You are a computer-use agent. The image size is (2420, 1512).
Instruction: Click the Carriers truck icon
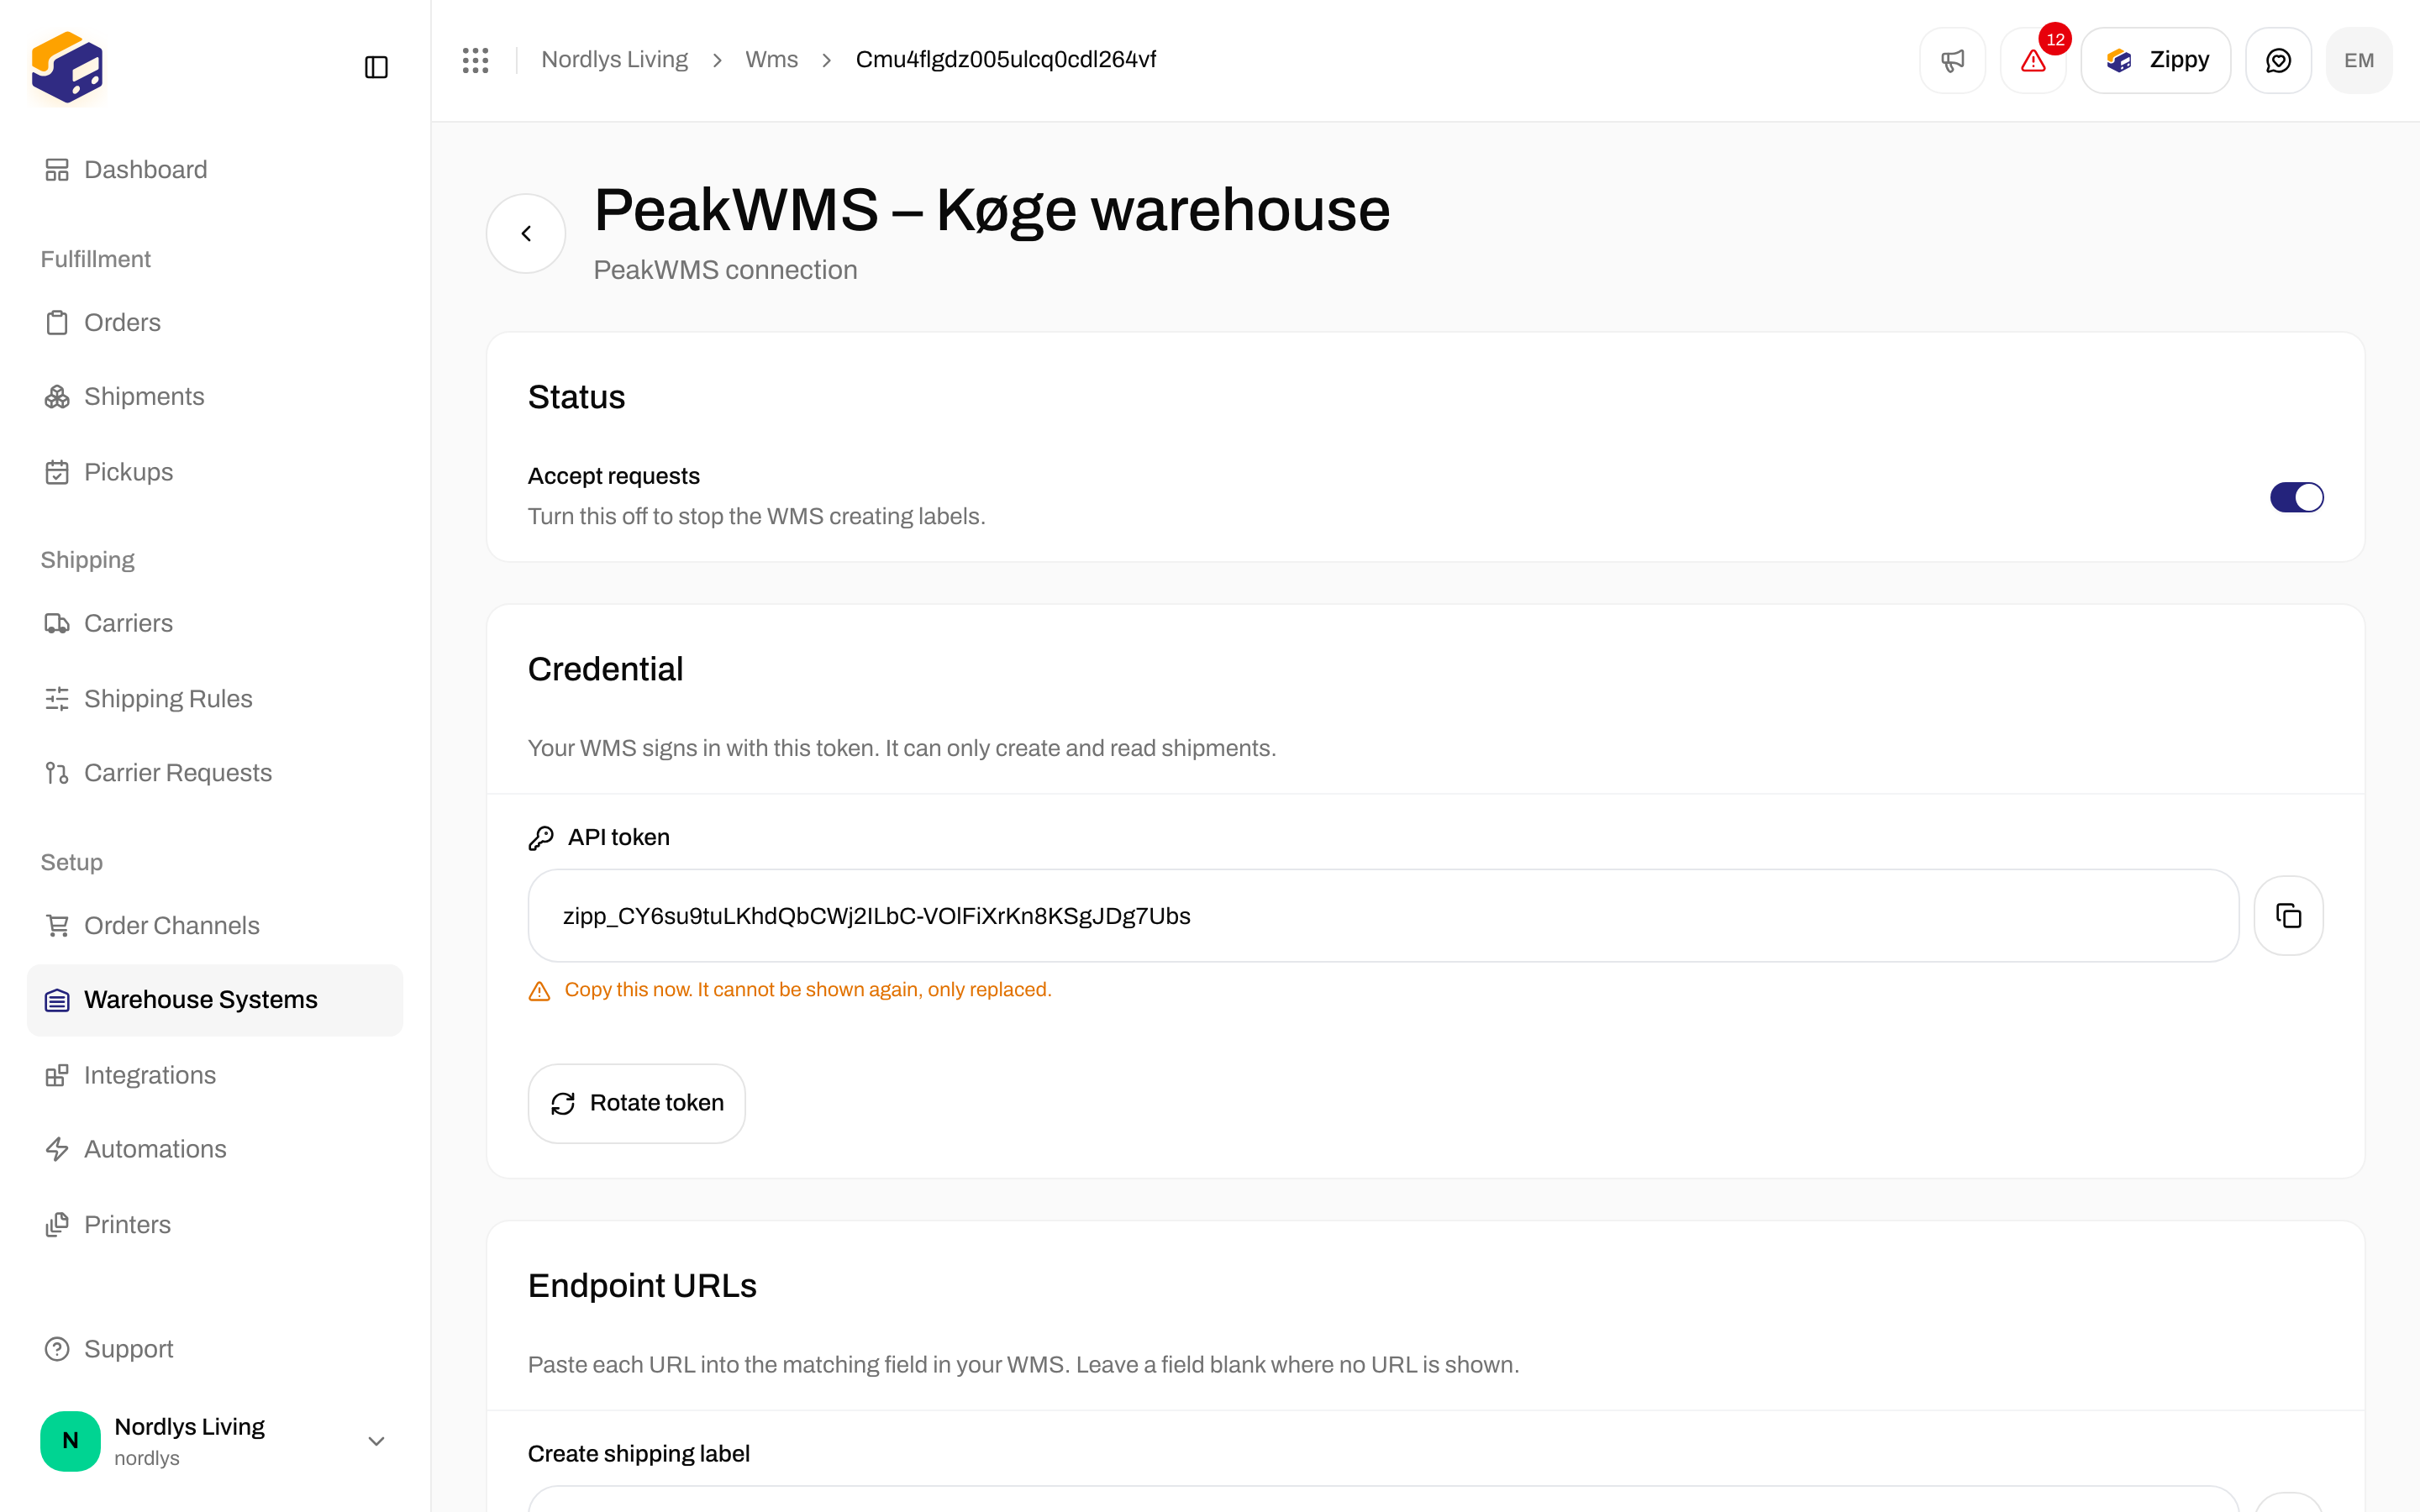tap(57, 624)
